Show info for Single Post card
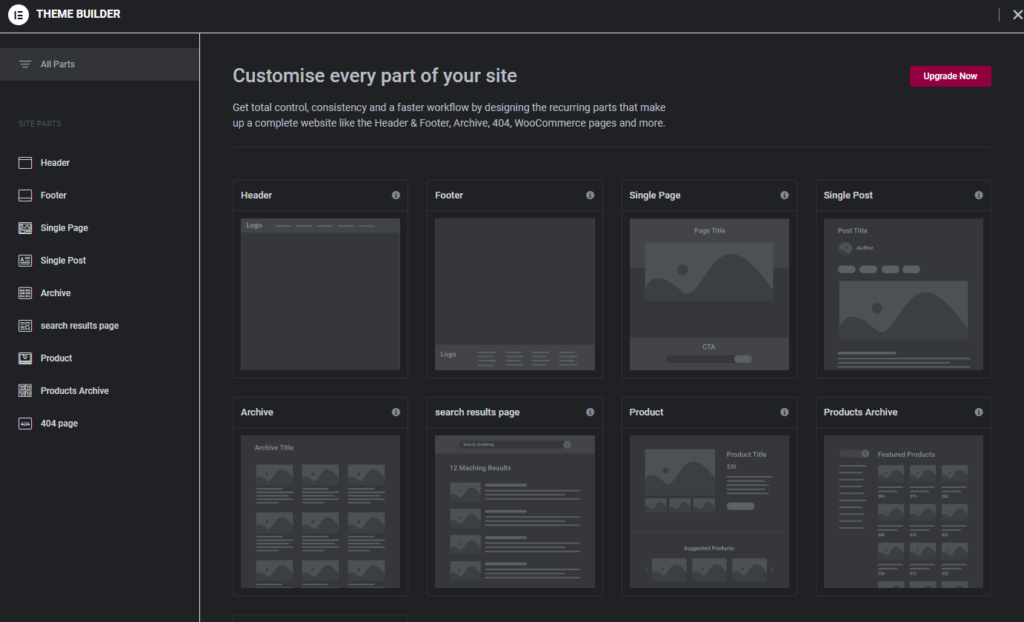The image size is (1024, 622). coord(978,195)
